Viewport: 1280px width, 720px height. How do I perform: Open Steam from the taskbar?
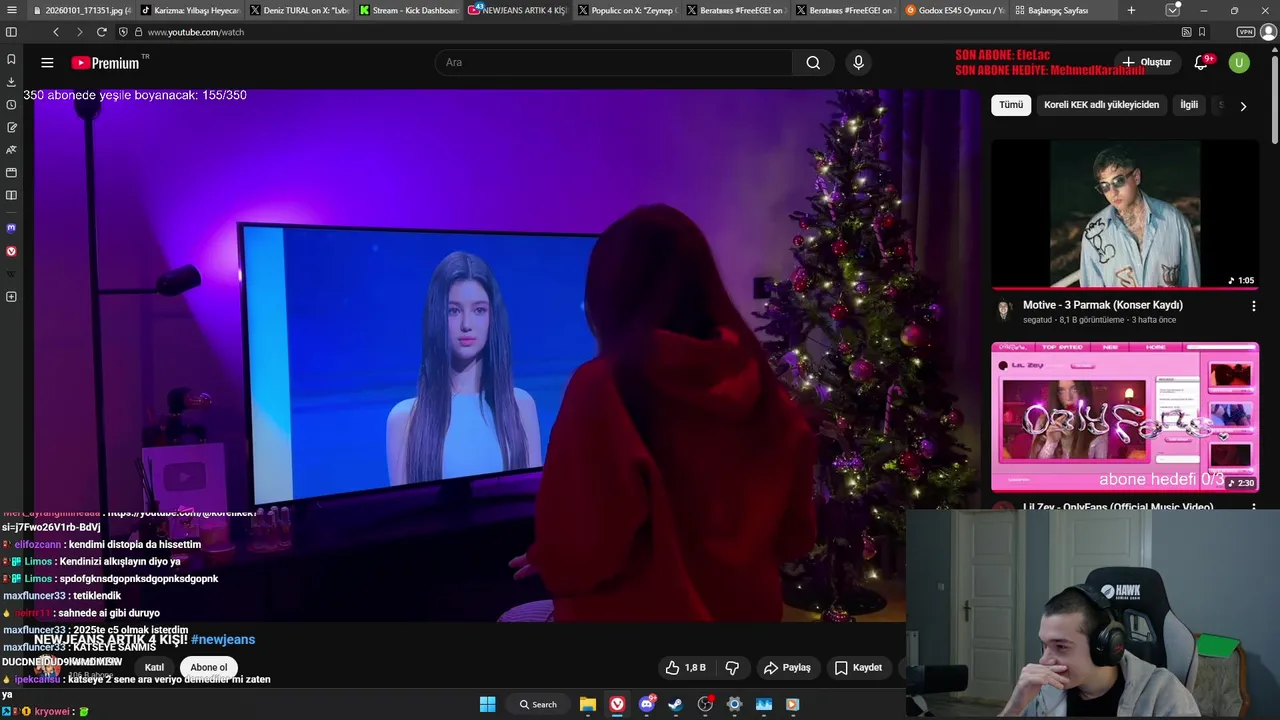[x=676, y=704]
